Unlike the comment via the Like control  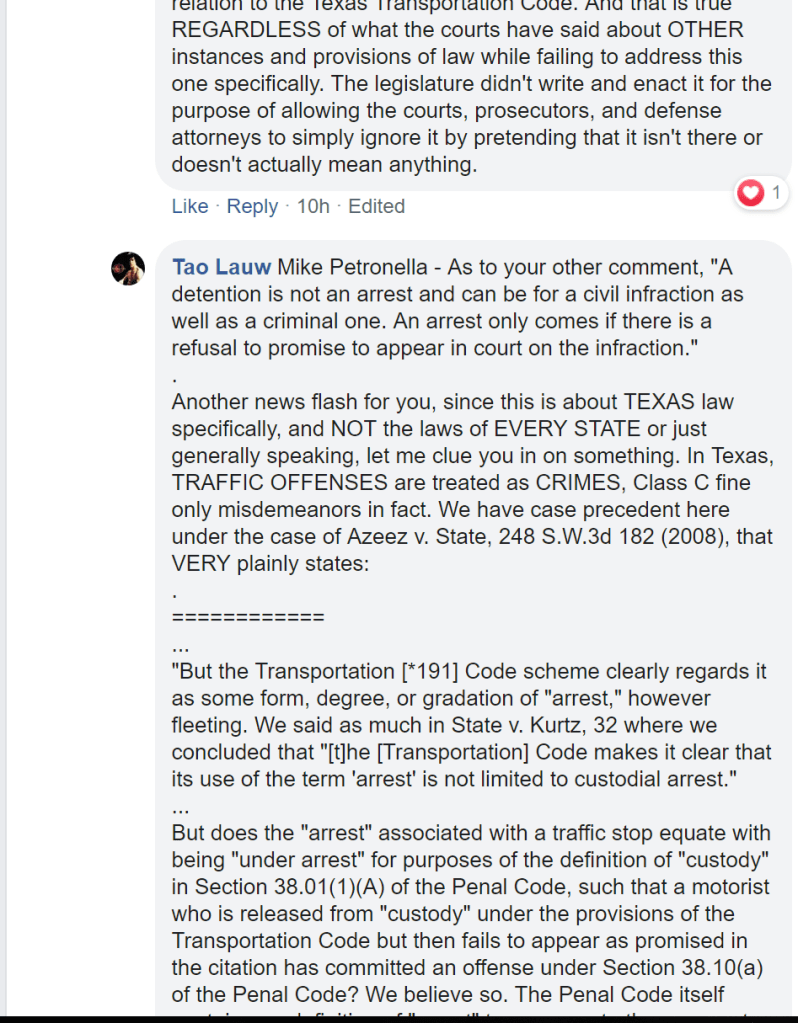tap(189, 206)
